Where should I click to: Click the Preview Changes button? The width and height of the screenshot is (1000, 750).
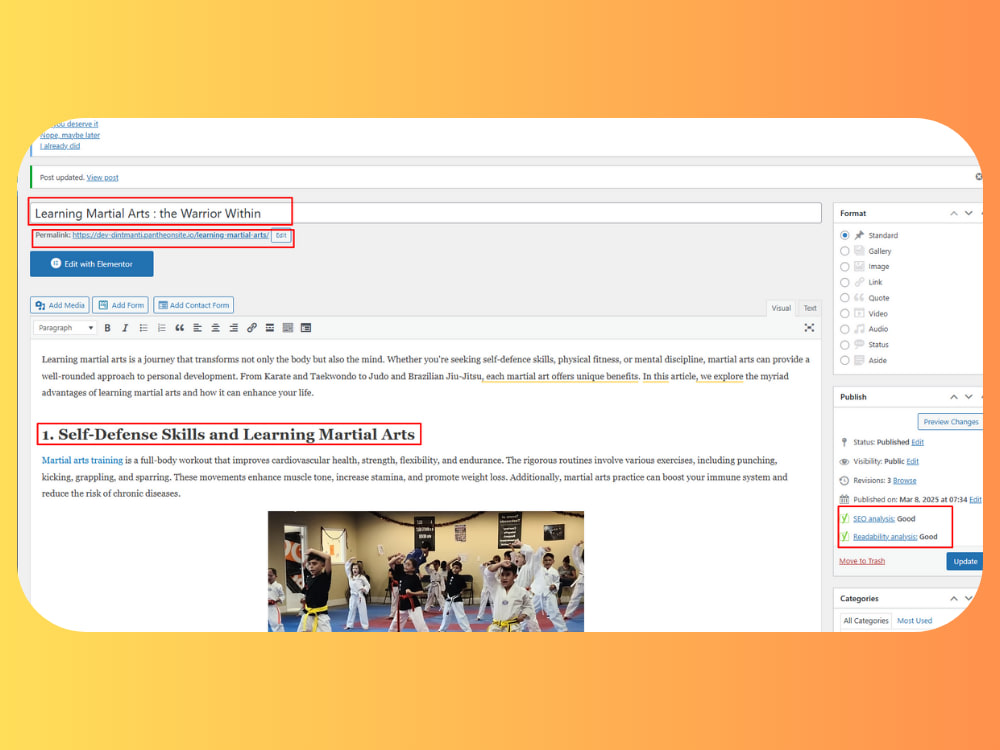(950, 422)
